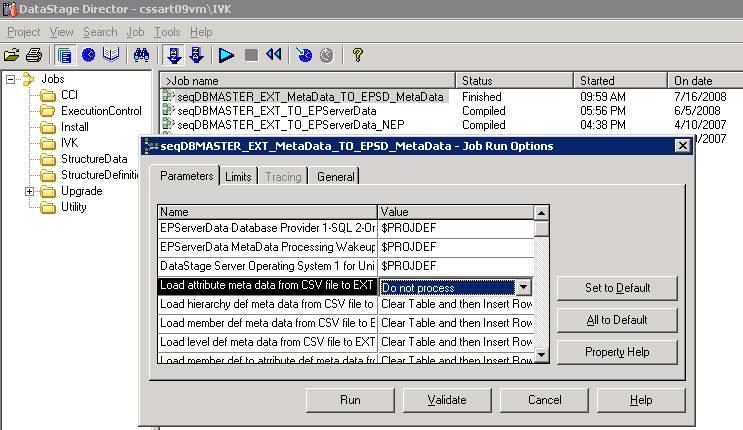Open the Do not process value dropdown
Screen dimensions: 743x430
point(524,287)
